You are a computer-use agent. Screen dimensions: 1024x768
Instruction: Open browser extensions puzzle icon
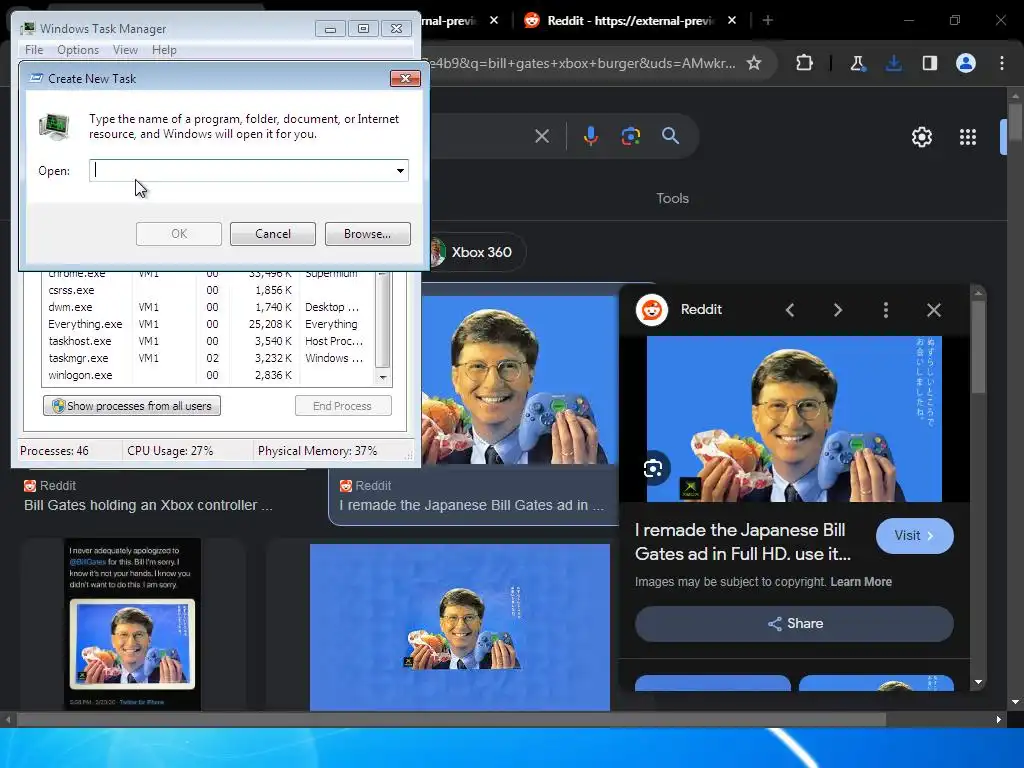(805, 63)
